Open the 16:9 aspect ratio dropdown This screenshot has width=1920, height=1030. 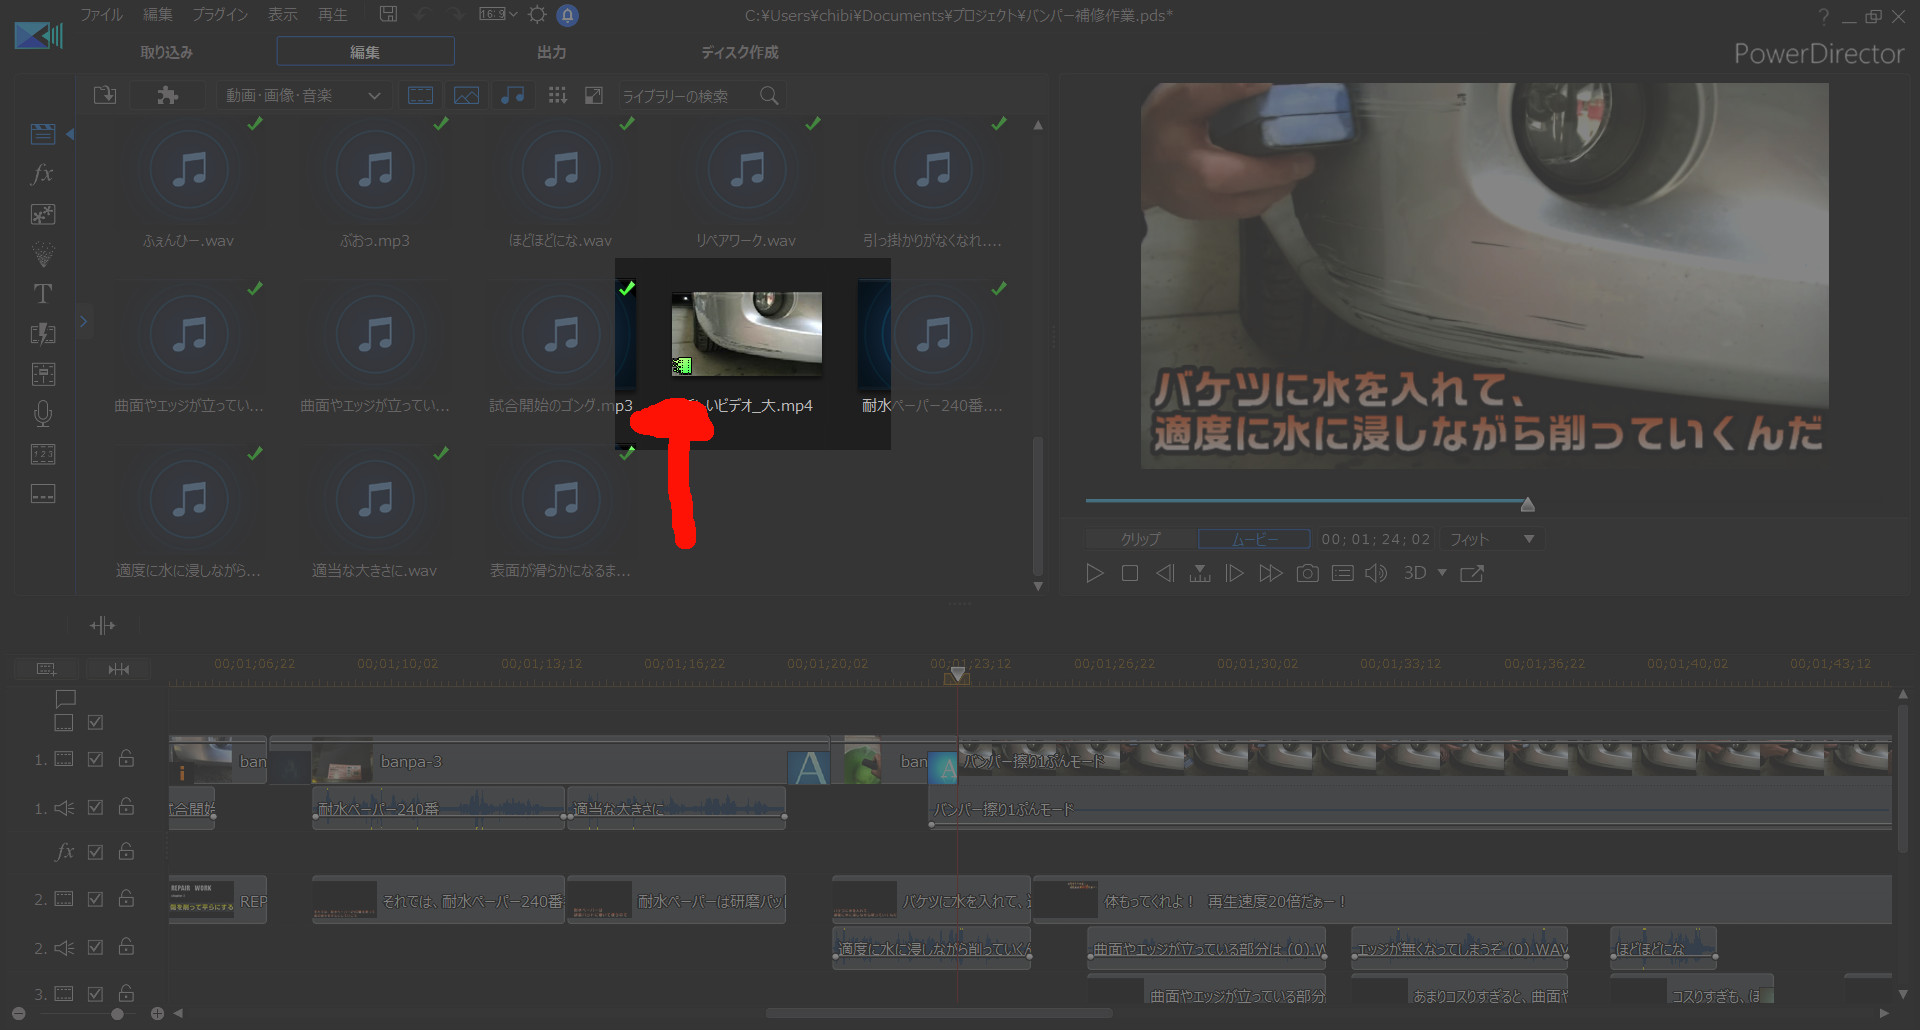[498, 14]
